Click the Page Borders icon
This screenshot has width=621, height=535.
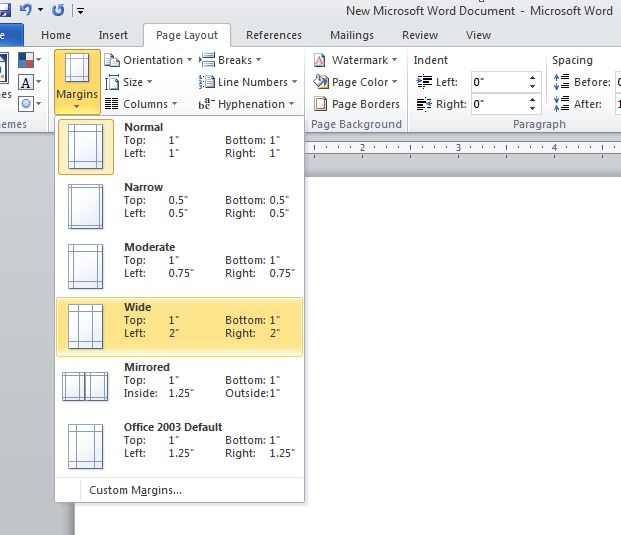[320, 104]
